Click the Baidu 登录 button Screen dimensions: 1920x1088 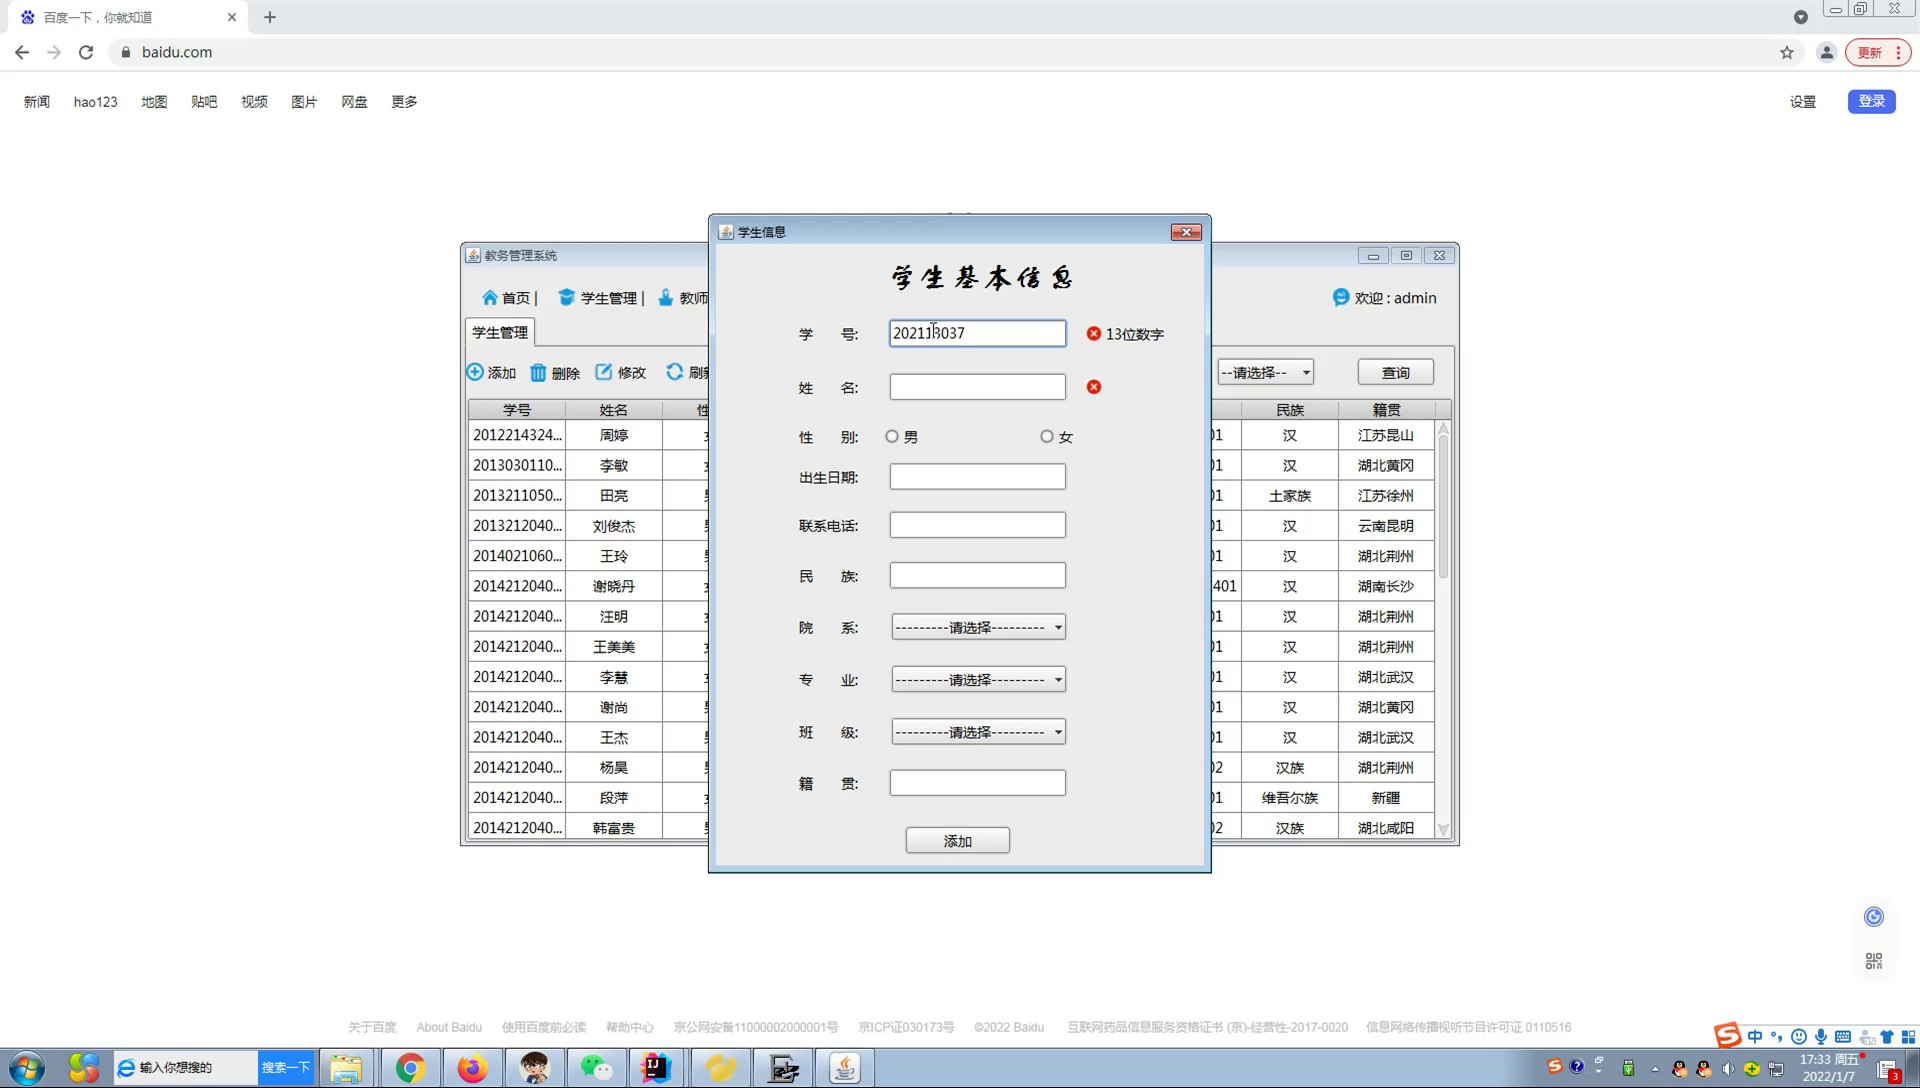pos(1872,101)
